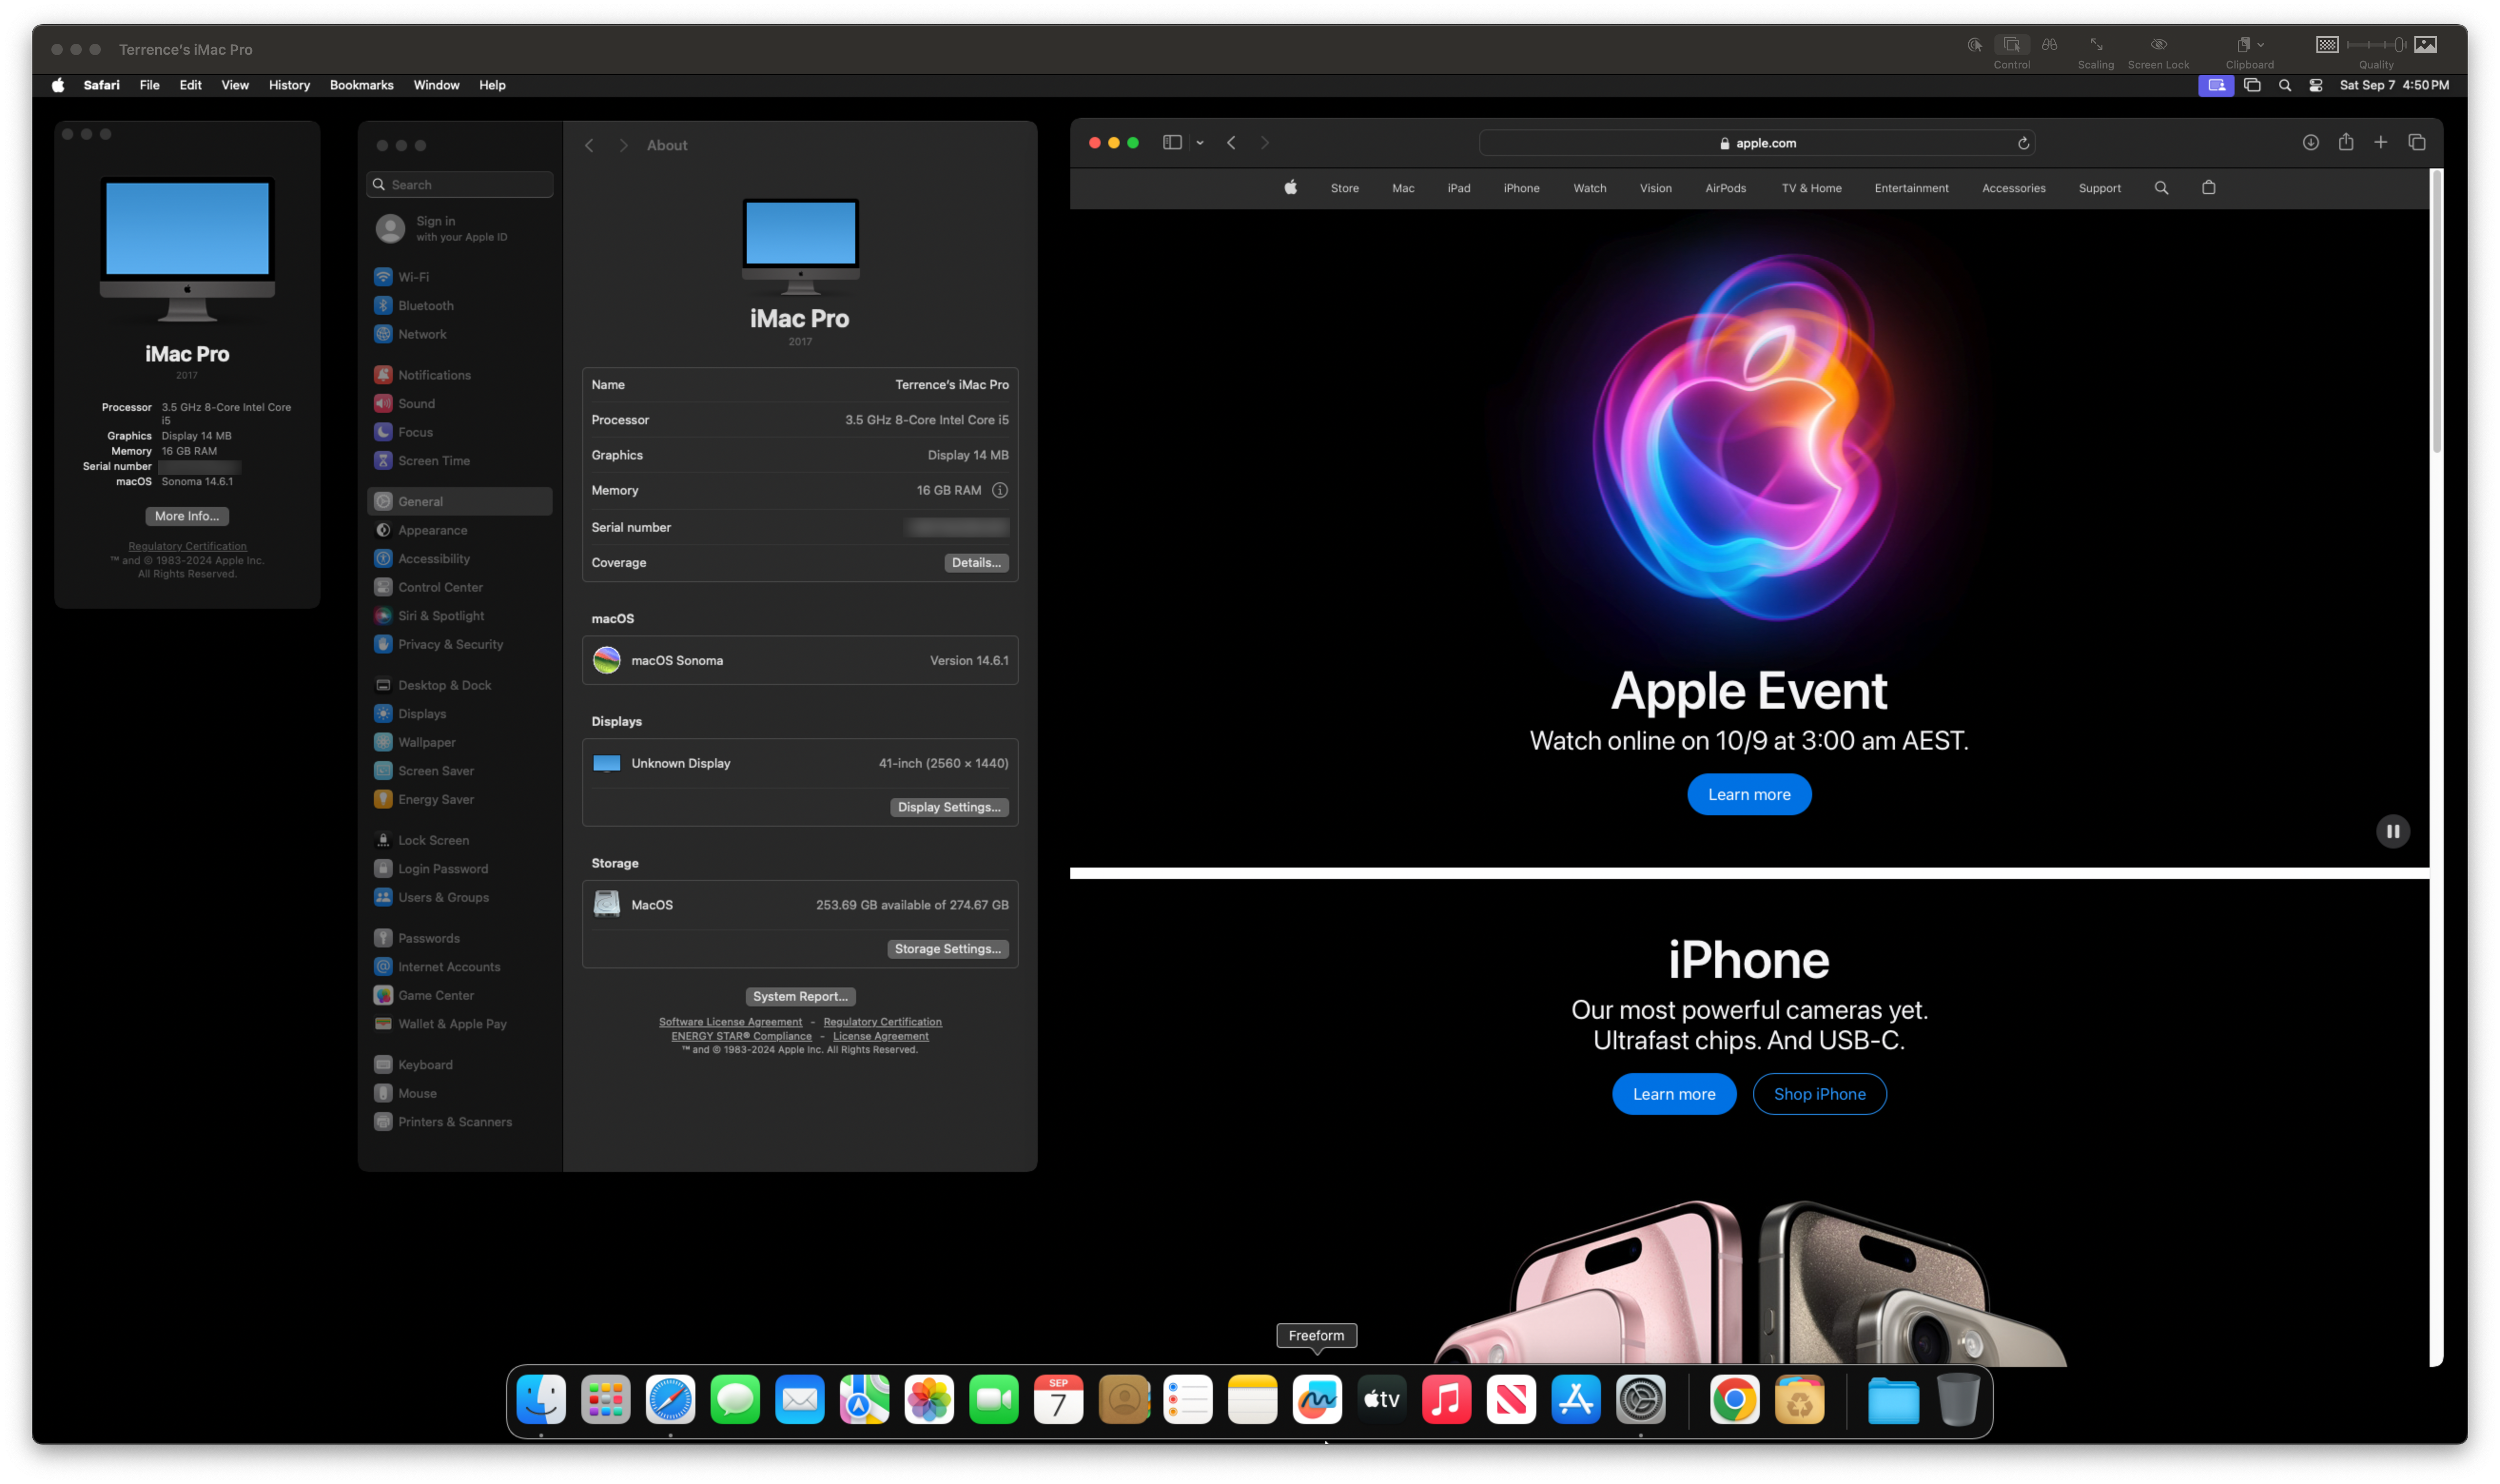Viewport: 2500px width, 1484px height.
Task: Click shopping bag icon on apple.com
Action: (x=2209, y=187)
